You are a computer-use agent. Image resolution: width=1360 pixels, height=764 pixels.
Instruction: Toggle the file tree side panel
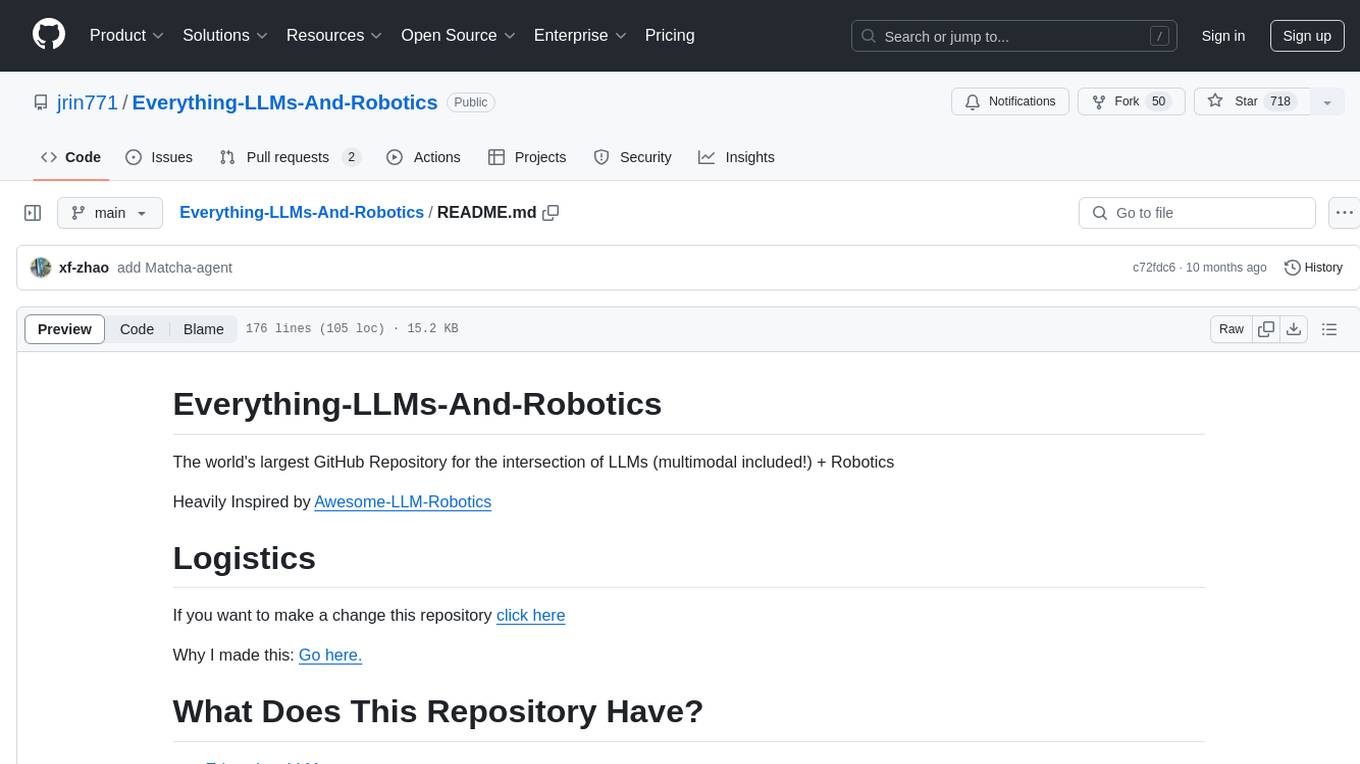(33, 213)
